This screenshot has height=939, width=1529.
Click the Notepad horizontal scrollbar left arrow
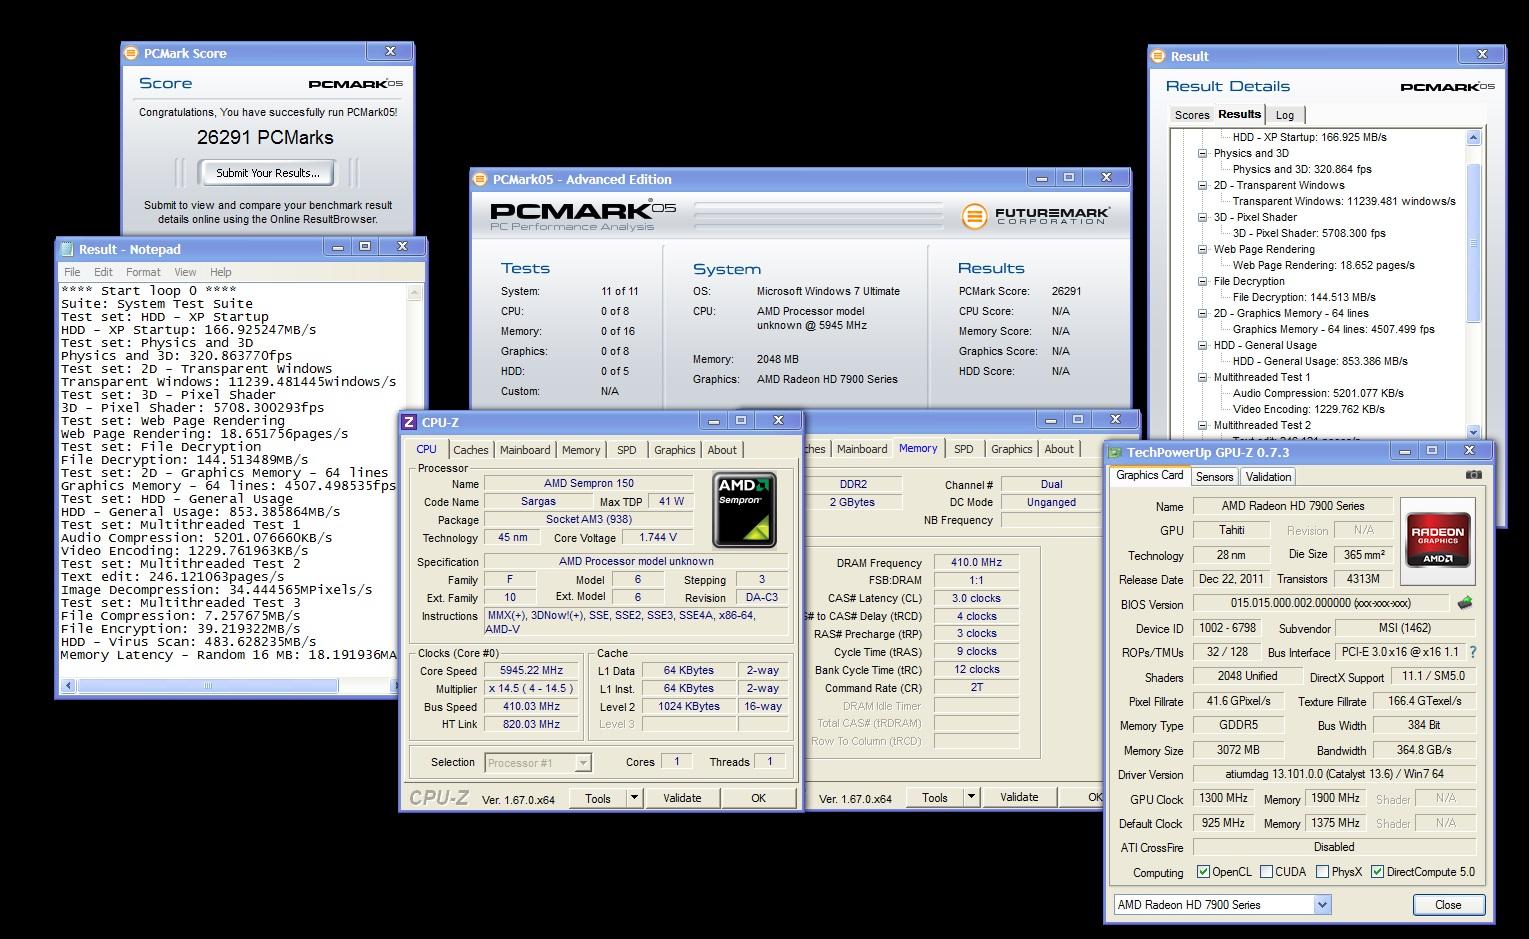tap(69, 686)
